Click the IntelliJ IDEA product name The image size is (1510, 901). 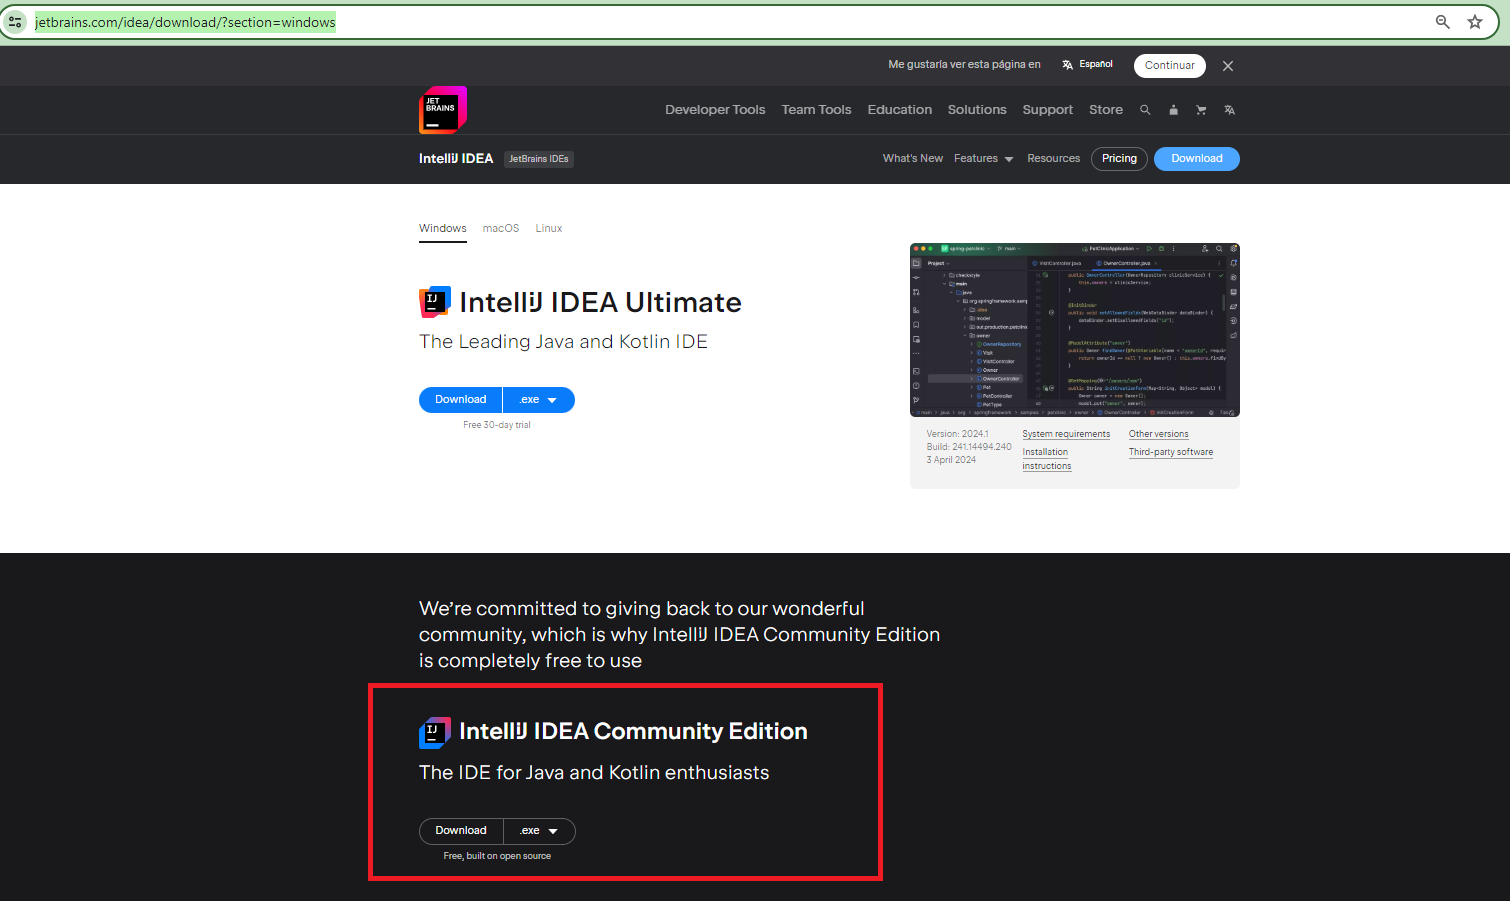(456, 159)
